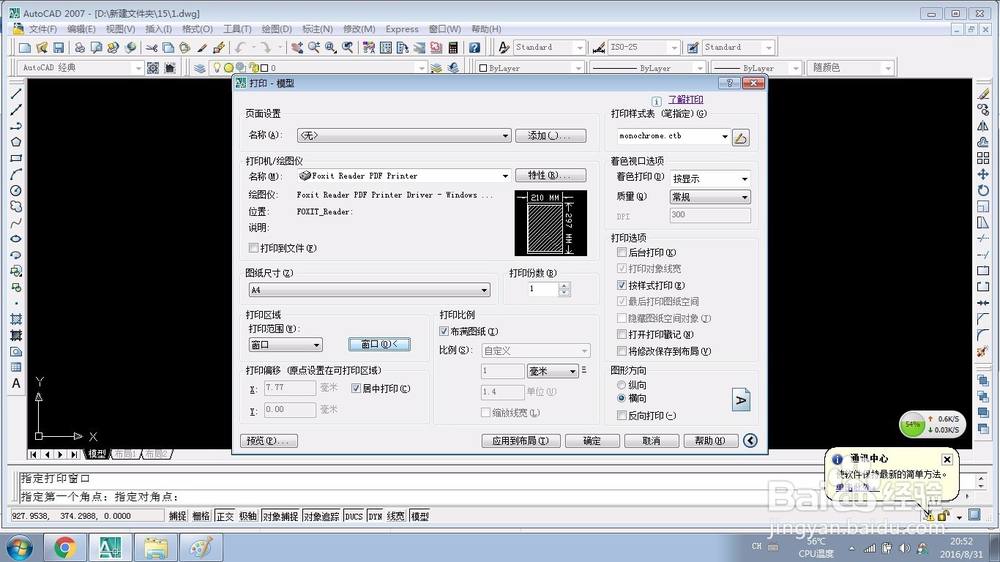
Task: Open the 毫米 units dropdown
Action: [x=552, y=371]
